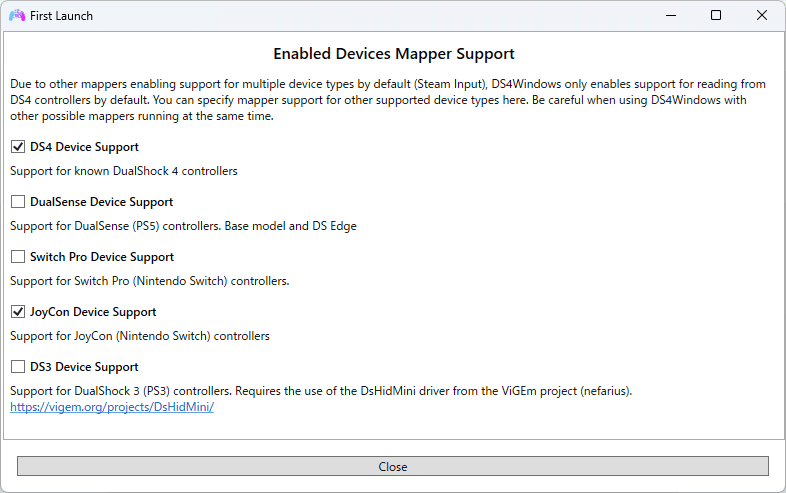
Task: Click "Support for known DualShock 4 controllers" text
Action: point(124,171)
